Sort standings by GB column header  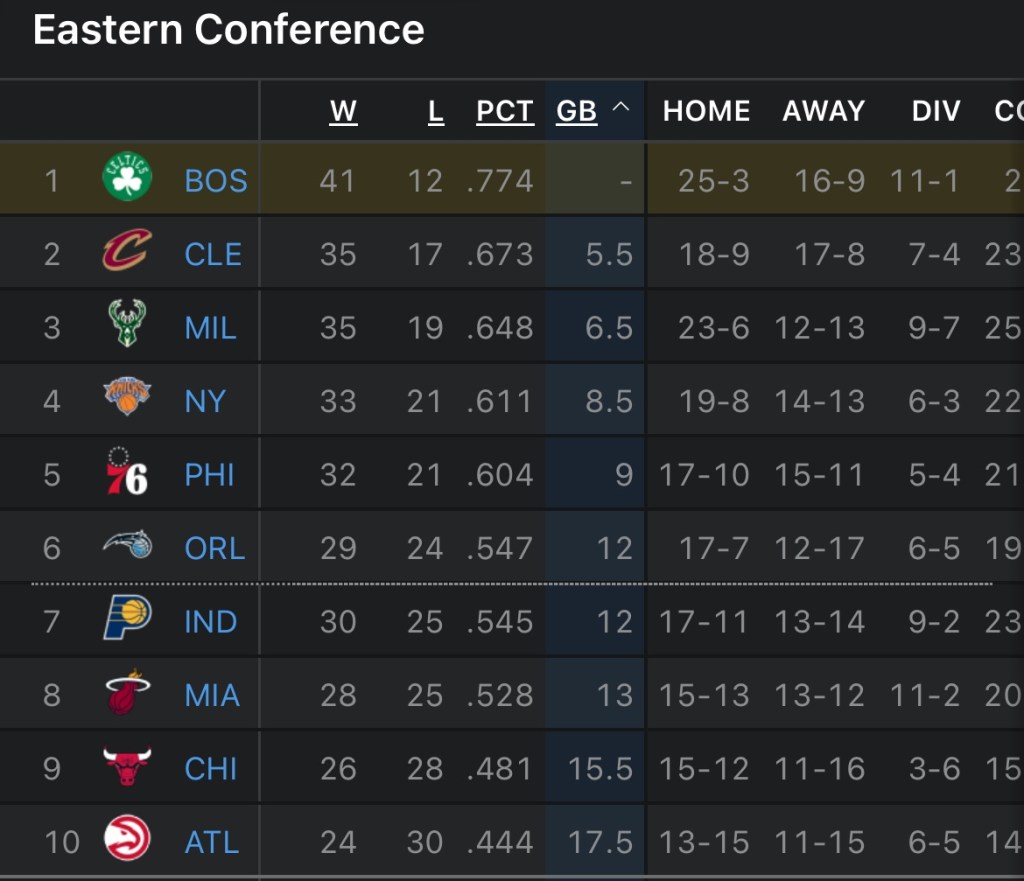click(x=576, y=111)
